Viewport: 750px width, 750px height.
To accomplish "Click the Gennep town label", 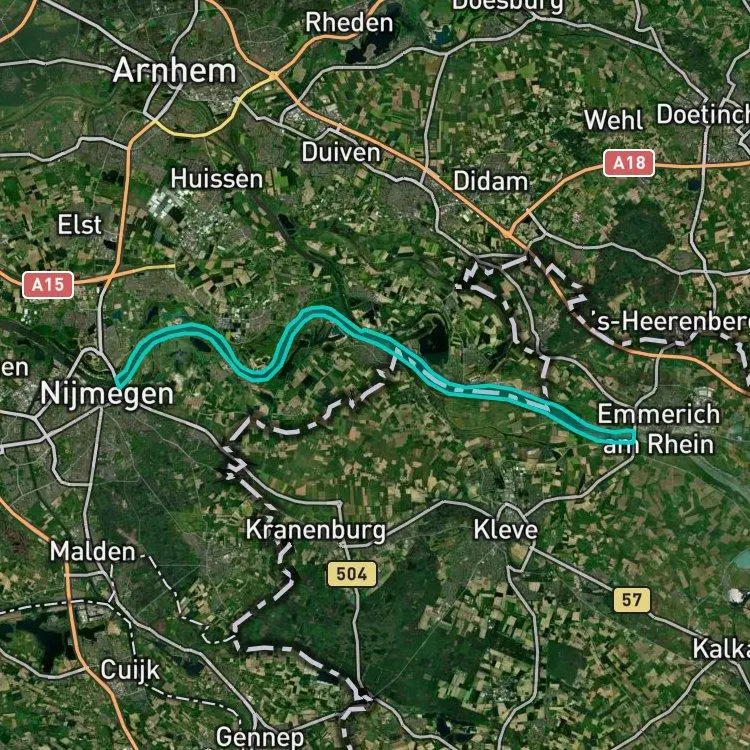I will point(260,738).
